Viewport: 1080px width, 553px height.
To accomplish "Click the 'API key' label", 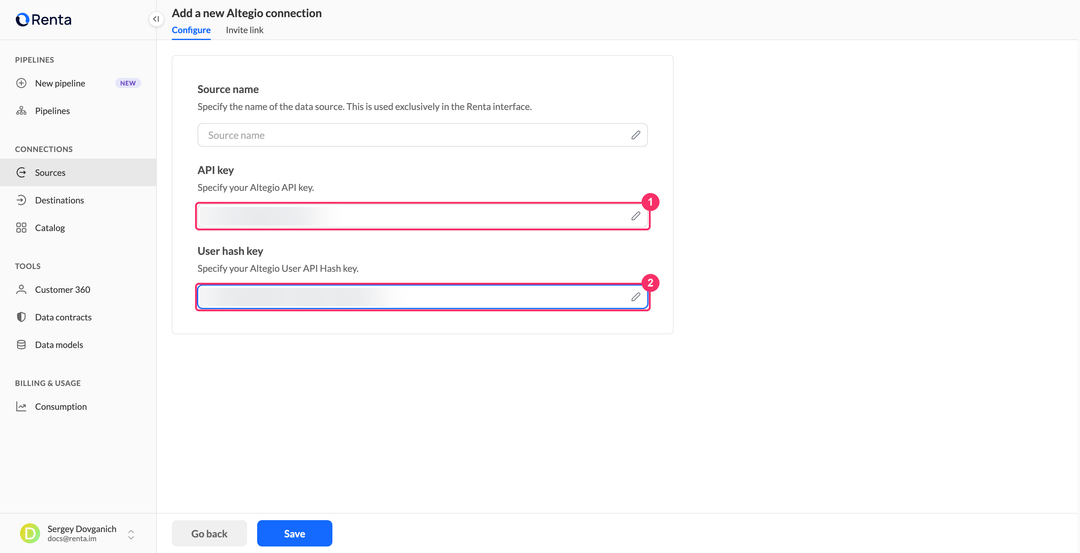I will tap(216, 170).
